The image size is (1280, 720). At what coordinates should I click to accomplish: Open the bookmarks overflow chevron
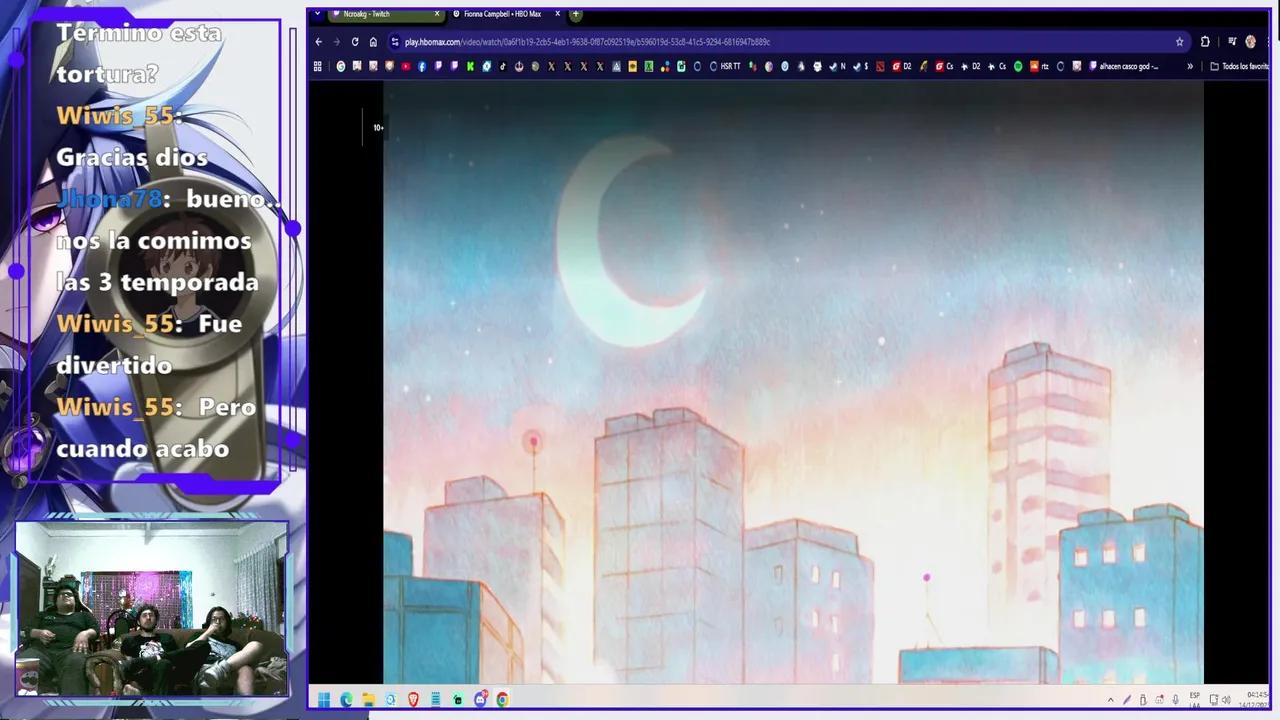click(1190, 66)
